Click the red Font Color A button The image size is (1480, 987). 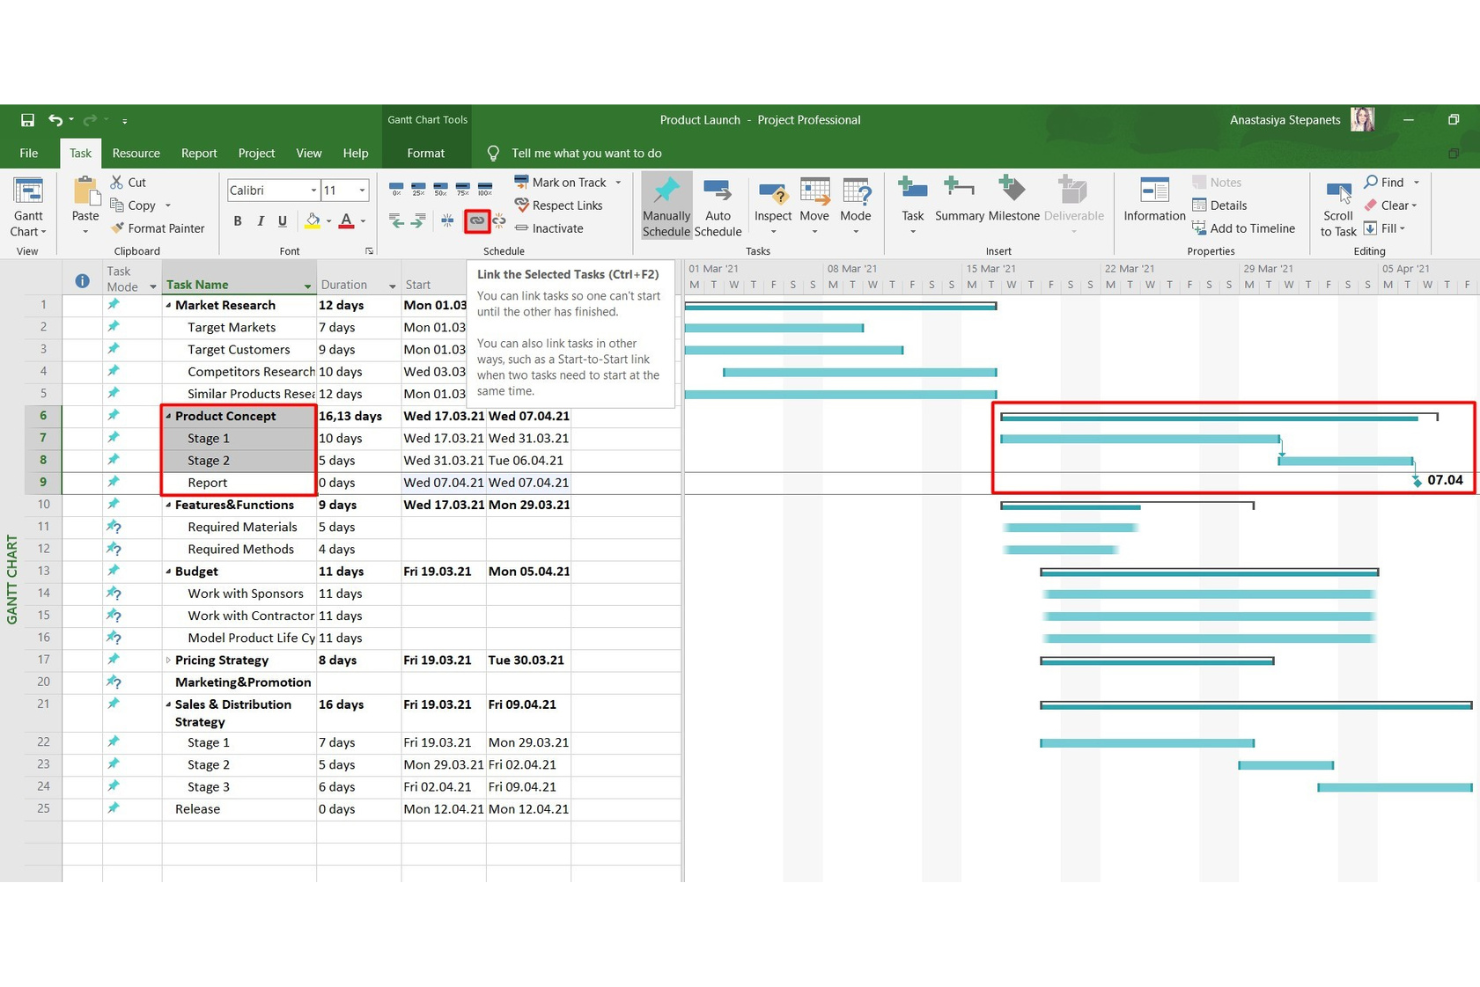[x=346, y=221]
